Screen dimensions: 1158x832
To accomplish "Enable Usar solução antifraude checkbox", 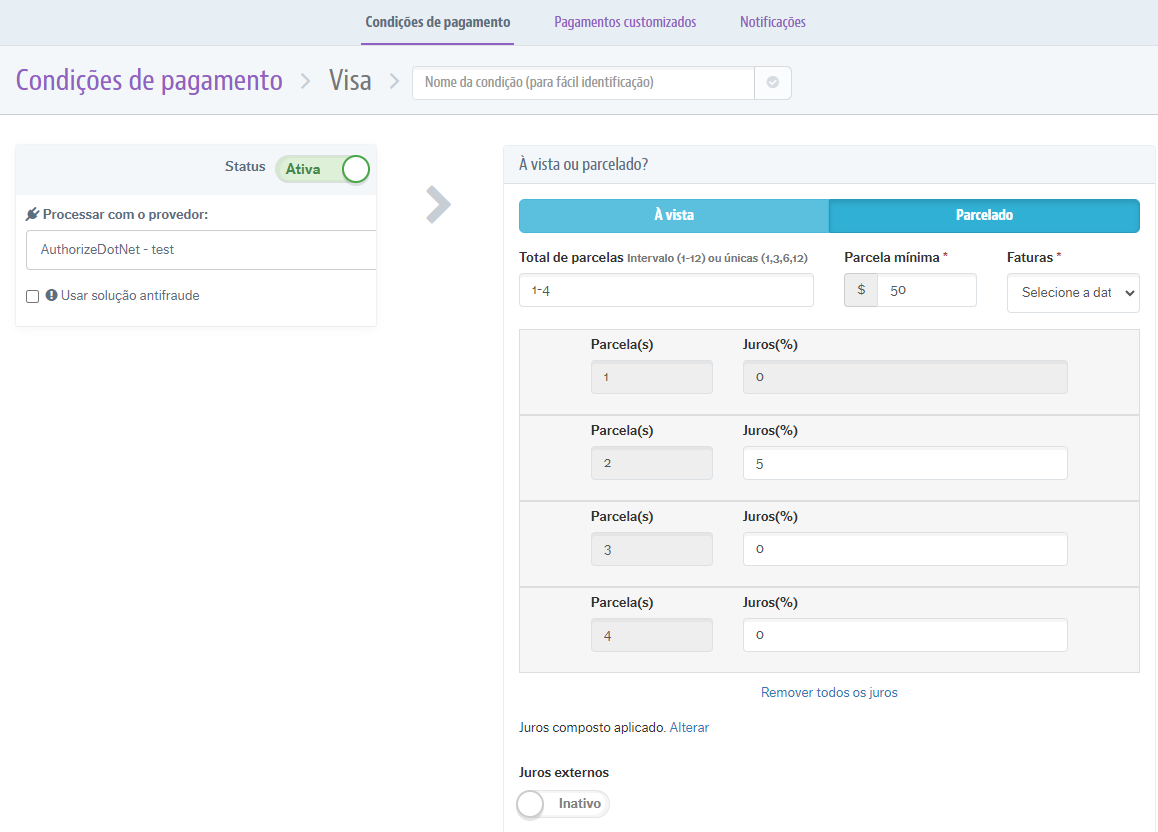I will pyautogui.click(x=33, y=296).
